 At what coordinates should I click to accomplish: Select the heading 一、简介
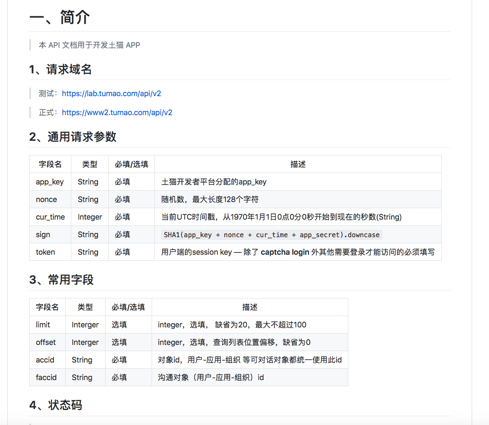[60, 17]
